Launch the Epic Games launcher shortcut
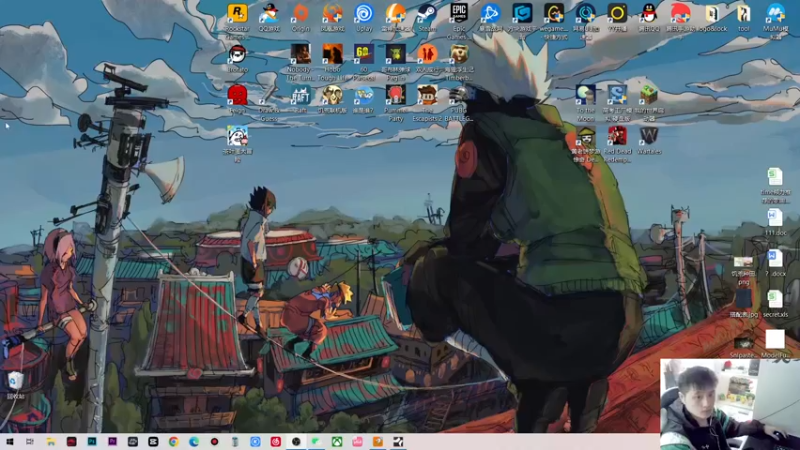 tap(459, 14)
